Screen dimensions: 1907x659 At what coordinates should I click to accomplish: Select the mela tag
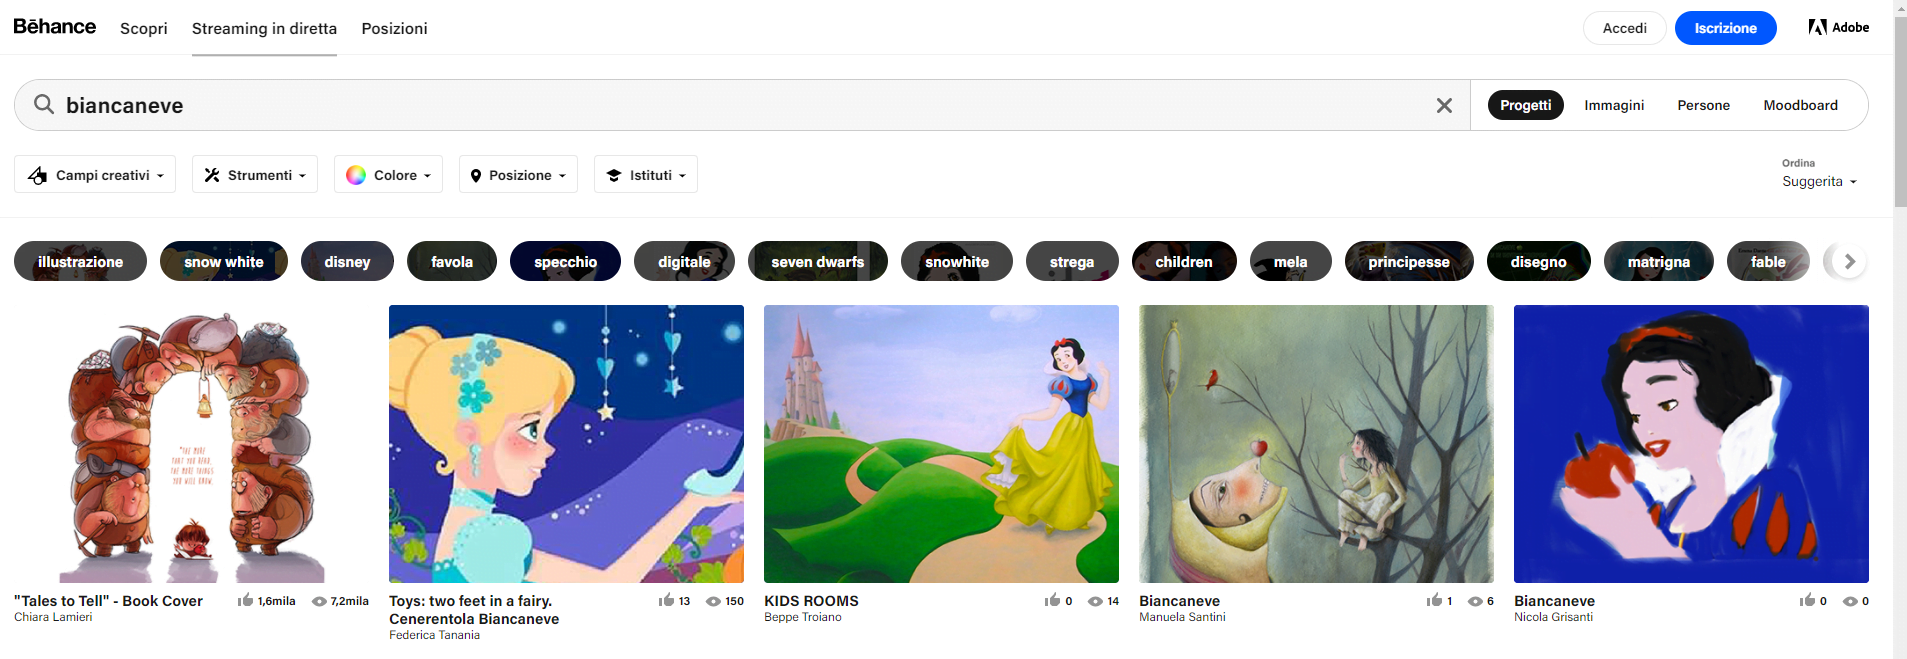(1290, 261)
